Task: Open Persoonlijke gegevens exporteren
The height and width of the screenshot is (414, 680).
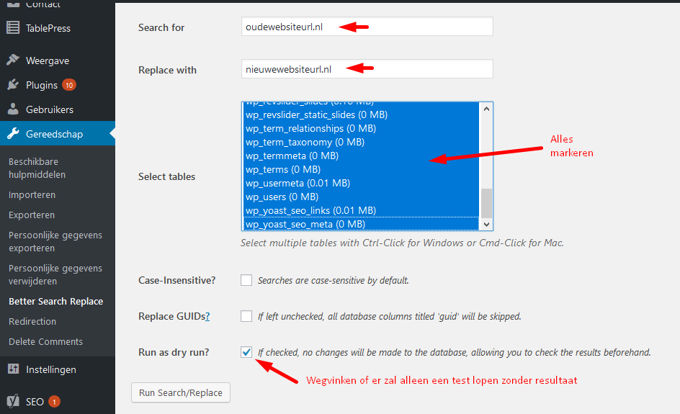Action: tap(56, 241)
